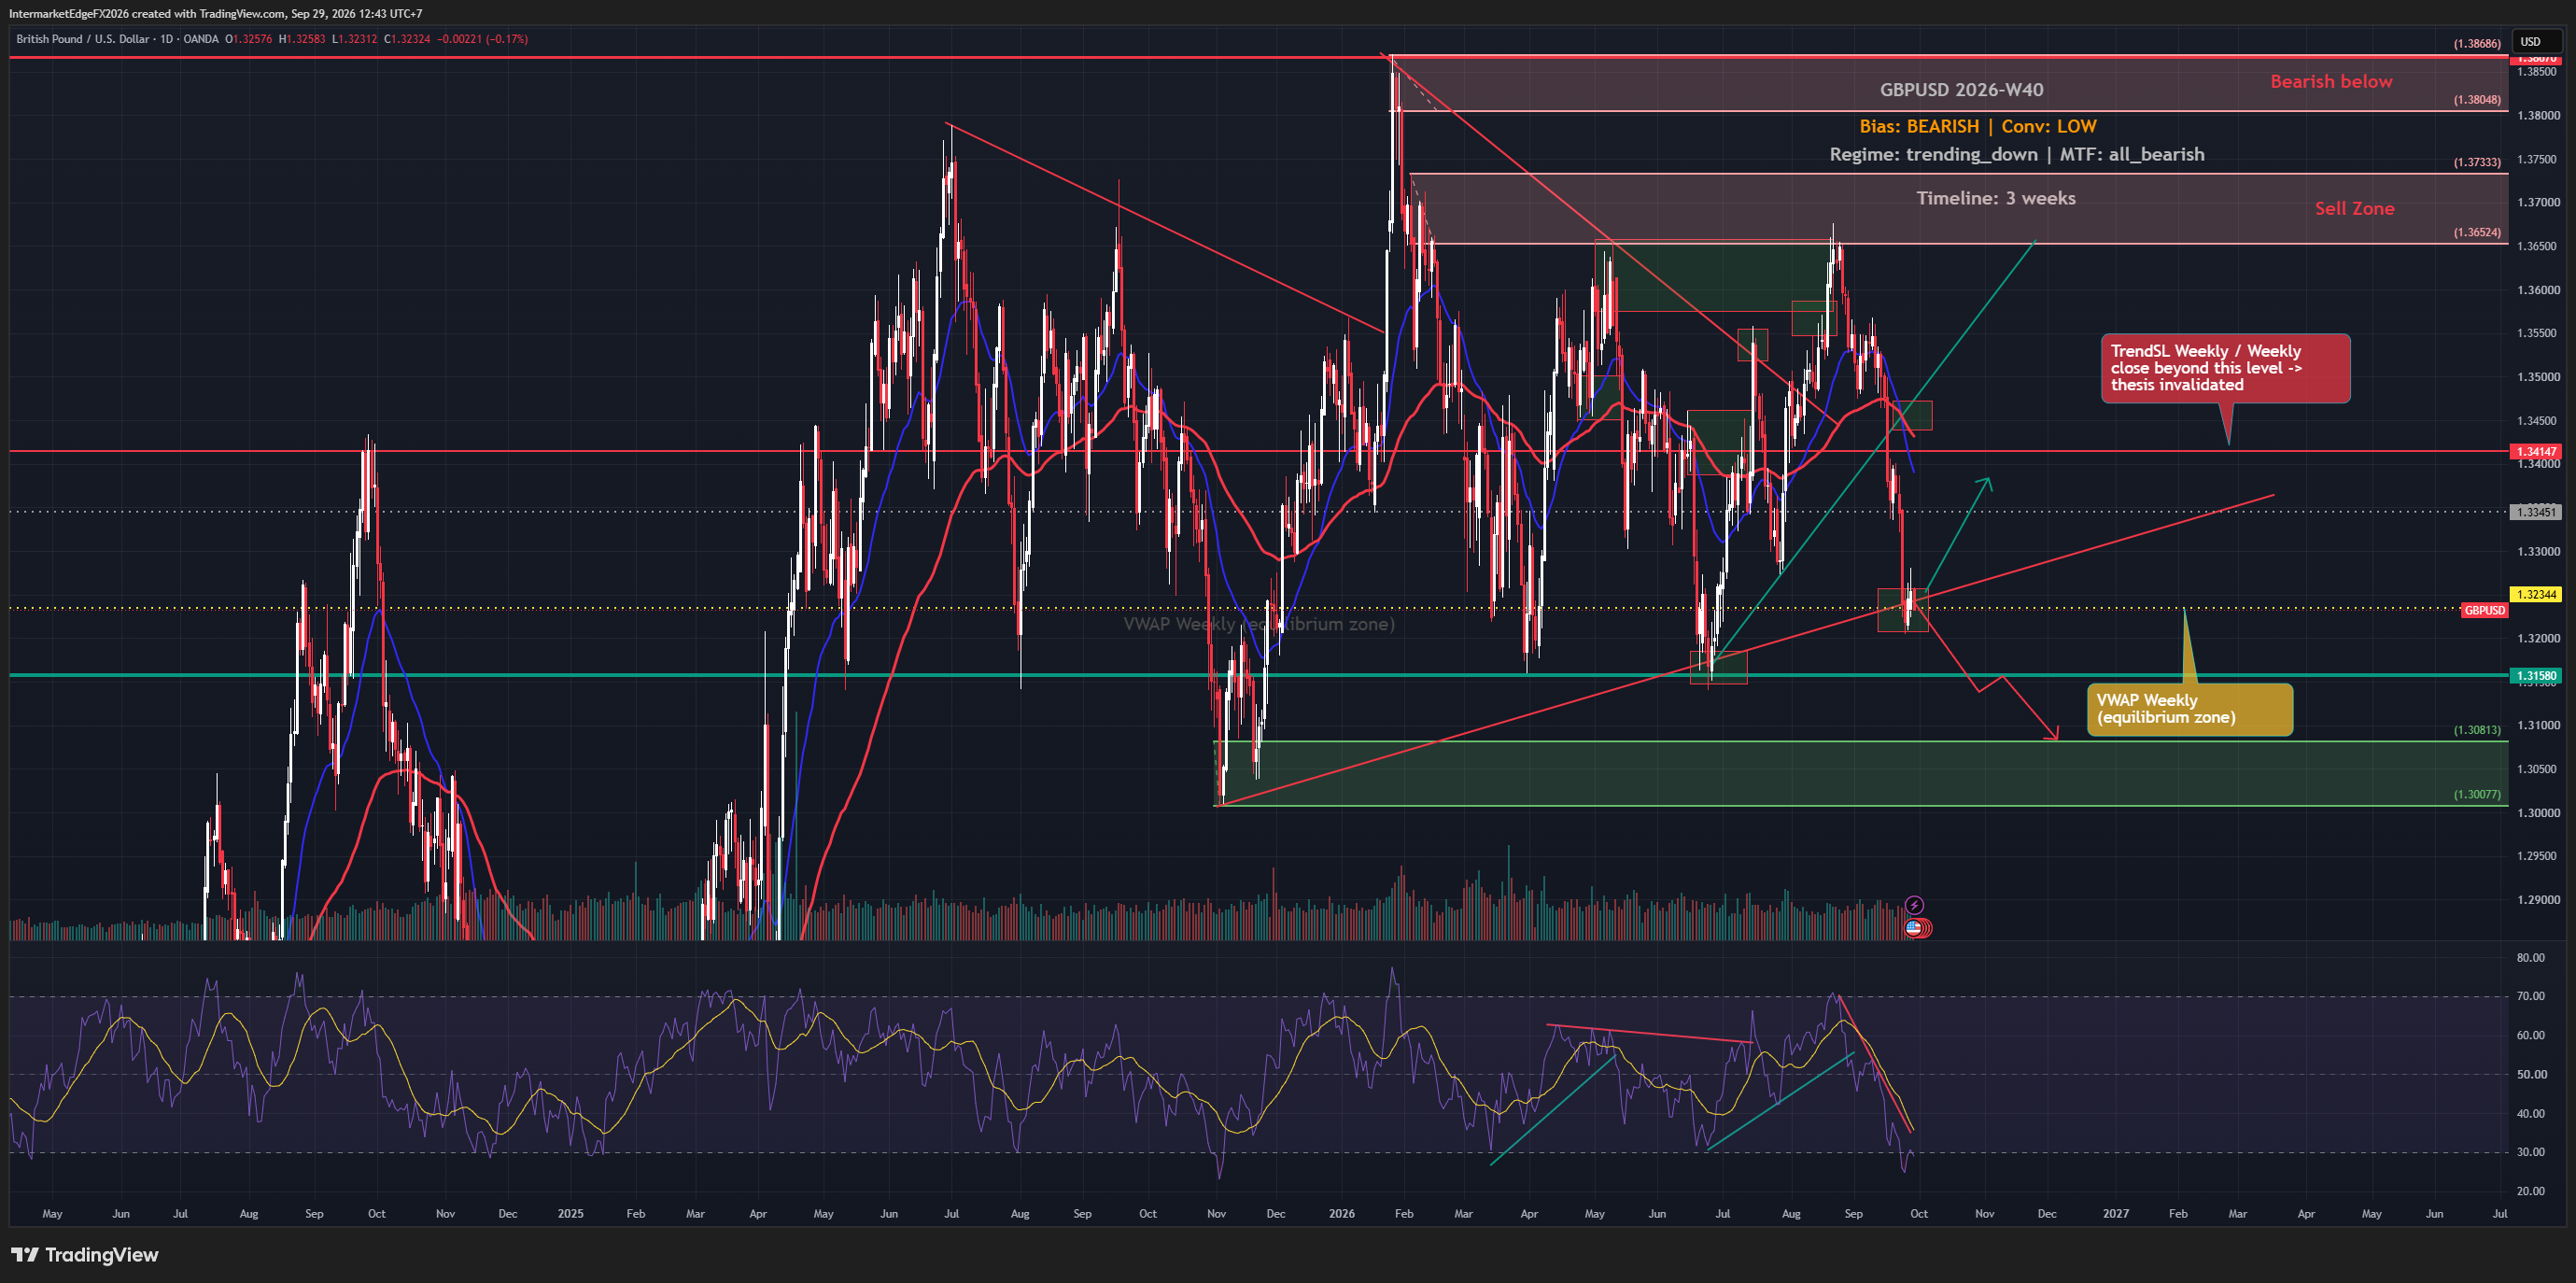The width and height of the screenshot is (2576, 1283).
Task: Click the 1D interval text in chart header
Action: click(x=166, y=39)
